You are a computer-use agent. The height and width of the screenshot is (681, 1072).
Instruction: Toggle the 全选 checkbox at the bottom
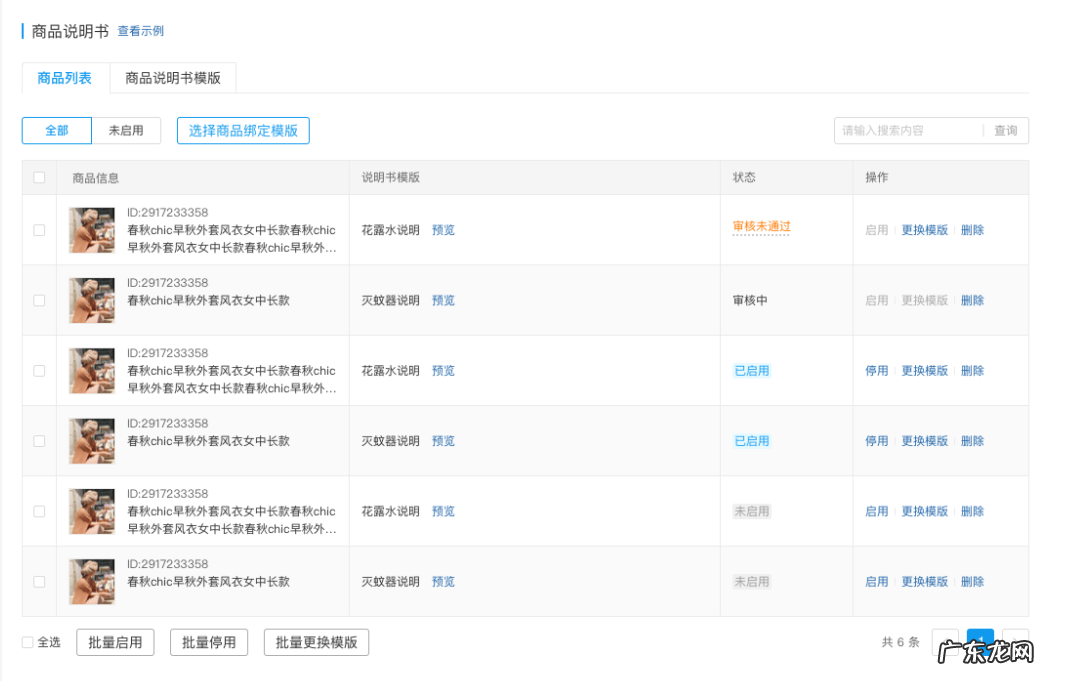25,642
